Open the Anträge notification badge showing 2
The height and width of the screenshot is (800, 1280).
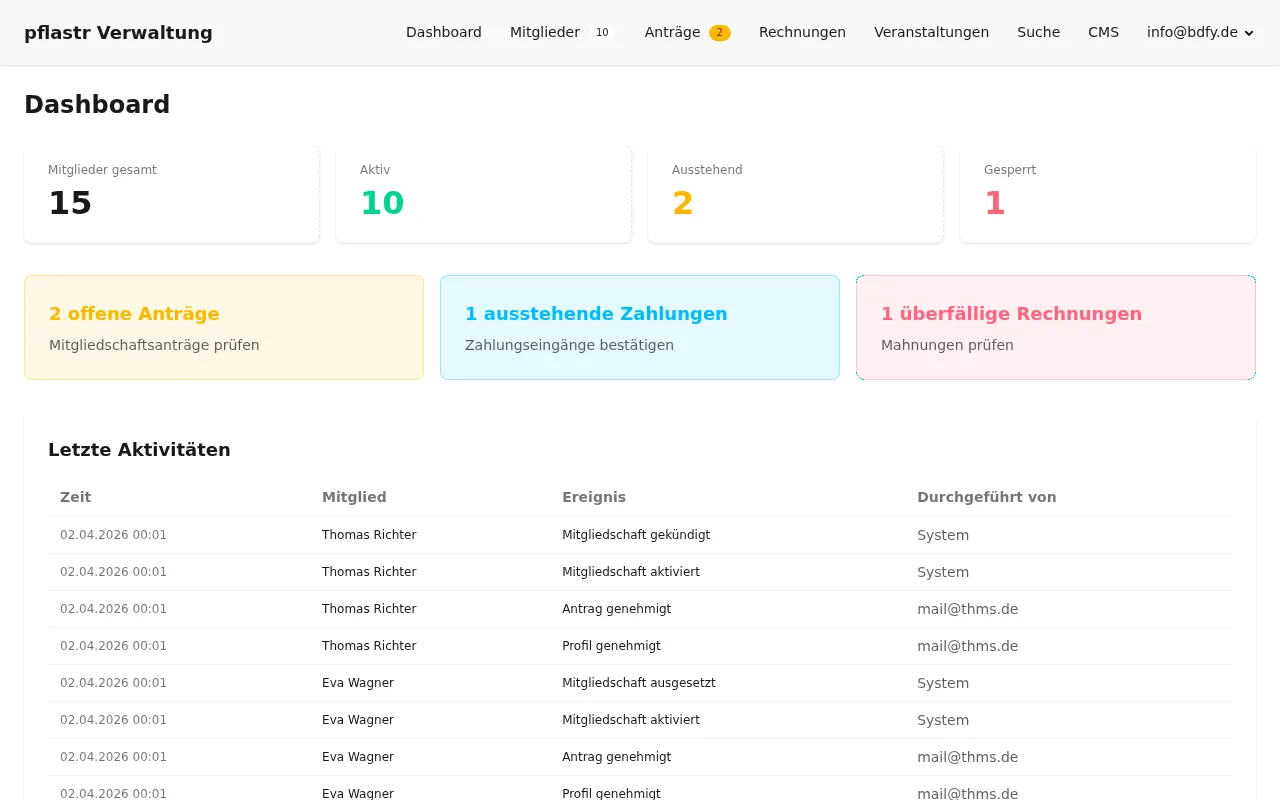tap(719, 32)
